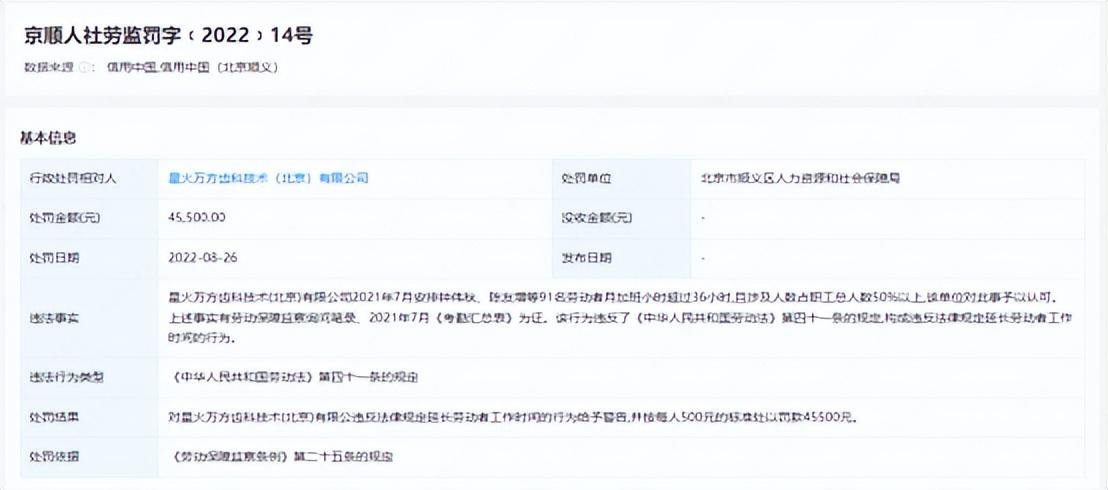This screenshot has height=490, width=1108.
Task: Click the 处罚结果 row label
Action: click(x=90, y=417)
